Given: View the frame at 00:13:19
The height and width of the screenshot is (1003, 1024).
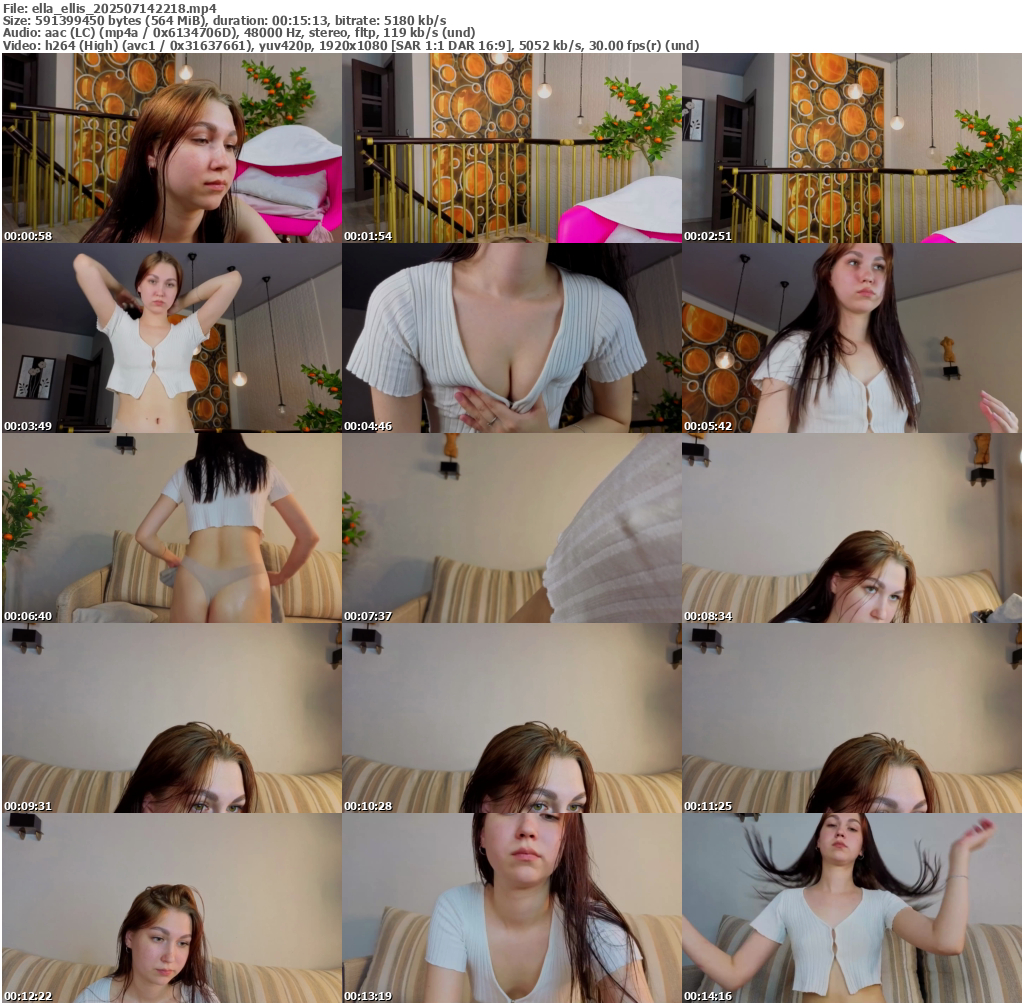Looking at the screenshot, I should [512, 908].
